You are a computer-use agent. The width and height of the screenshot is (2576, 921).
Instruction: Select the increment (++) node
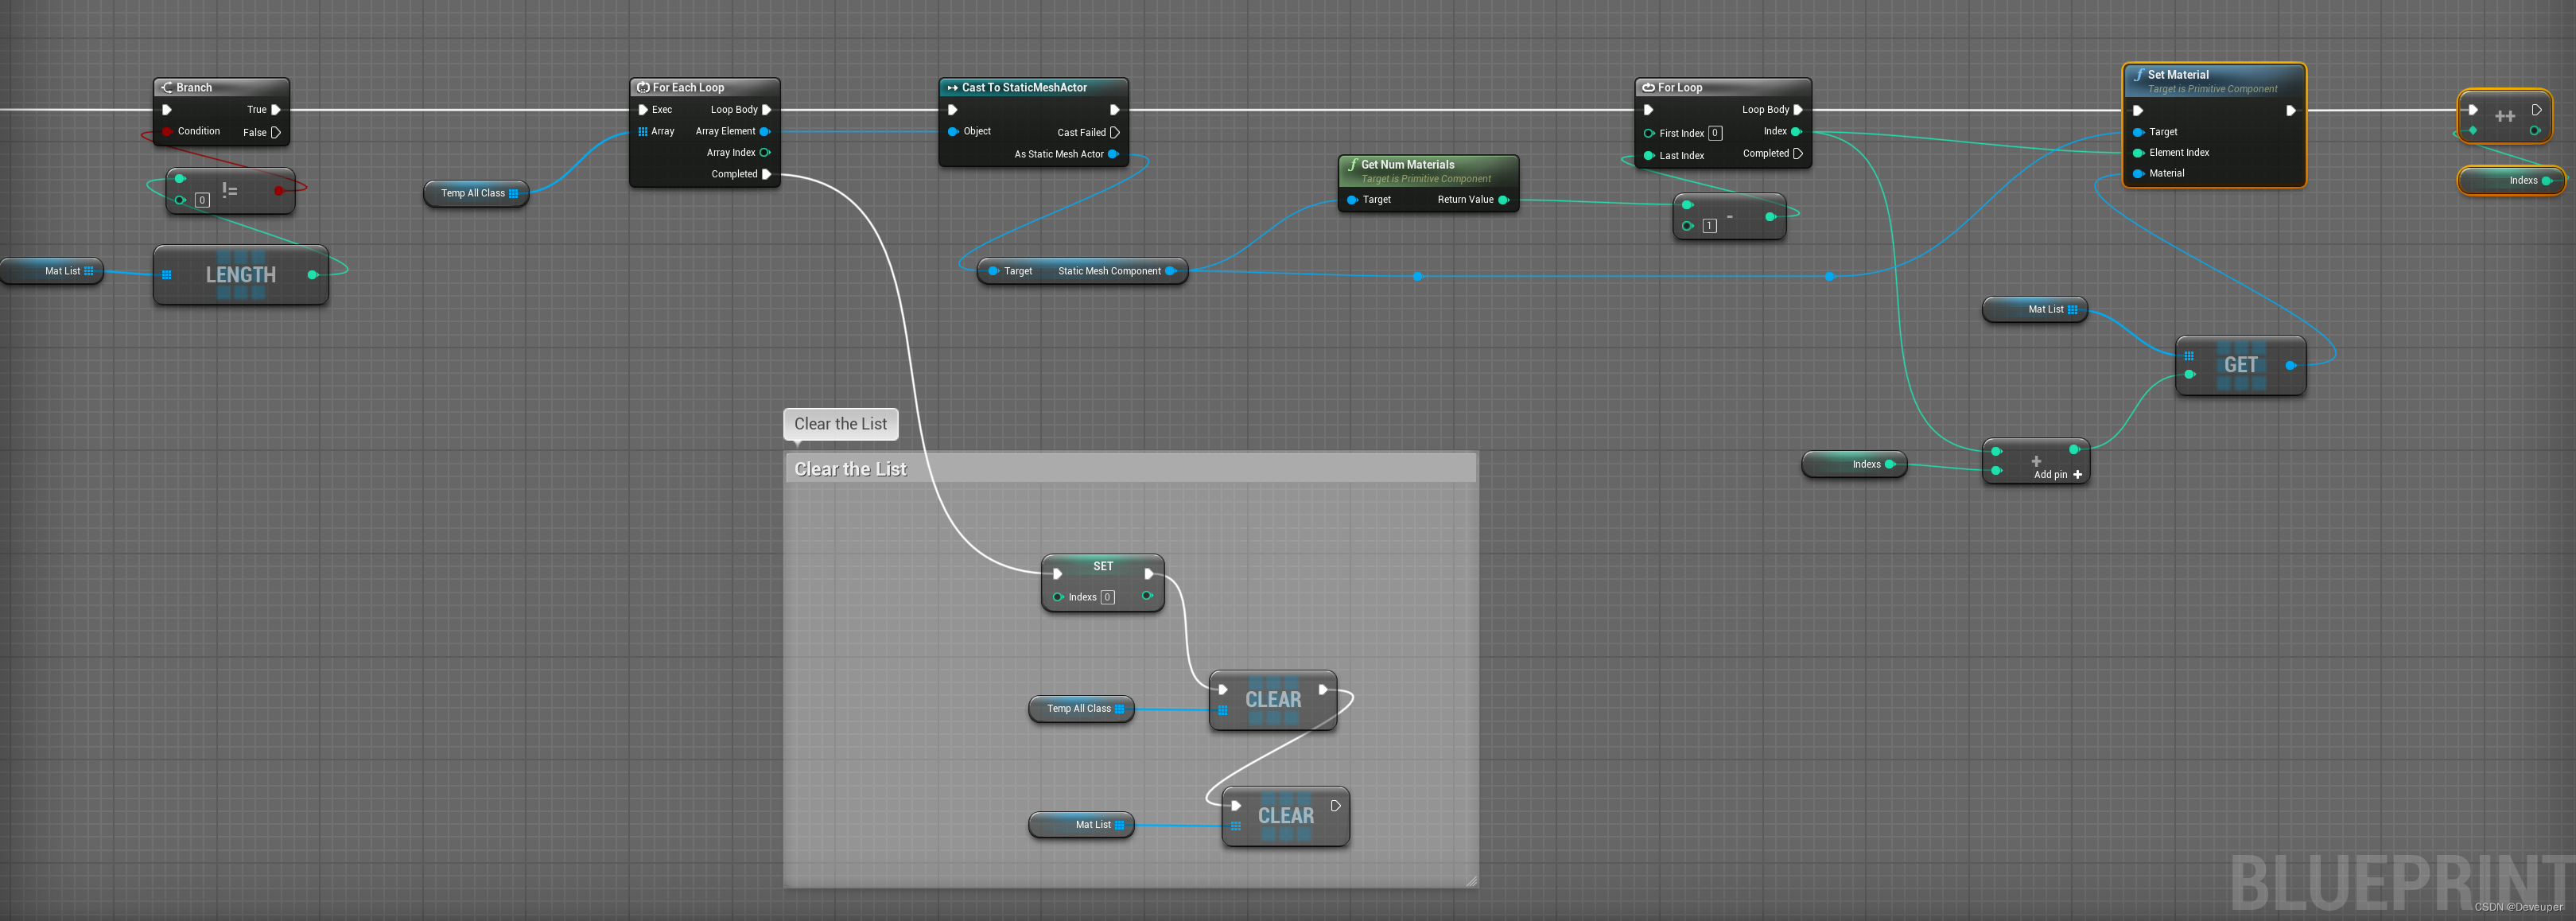pyautogui.click(x=2505, y=115)
